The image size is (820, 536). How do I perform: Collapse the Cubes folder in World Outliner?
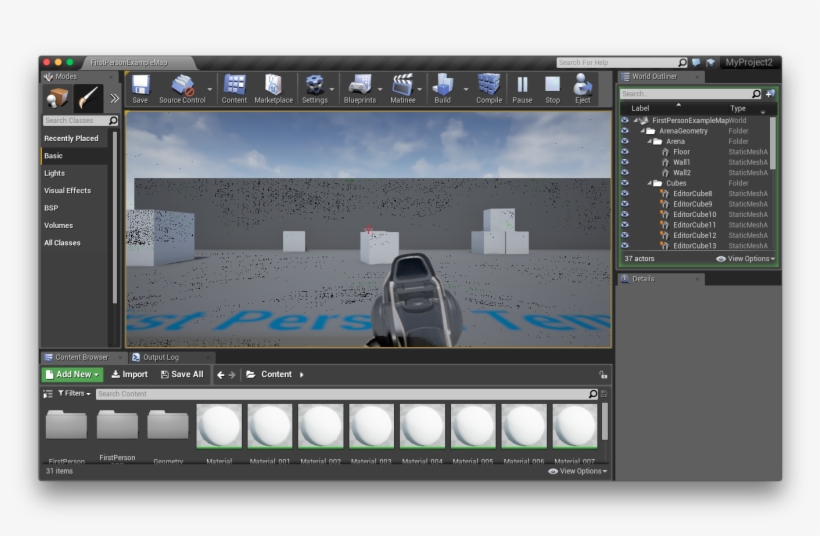pyautogui.click(x=648, y=183)
